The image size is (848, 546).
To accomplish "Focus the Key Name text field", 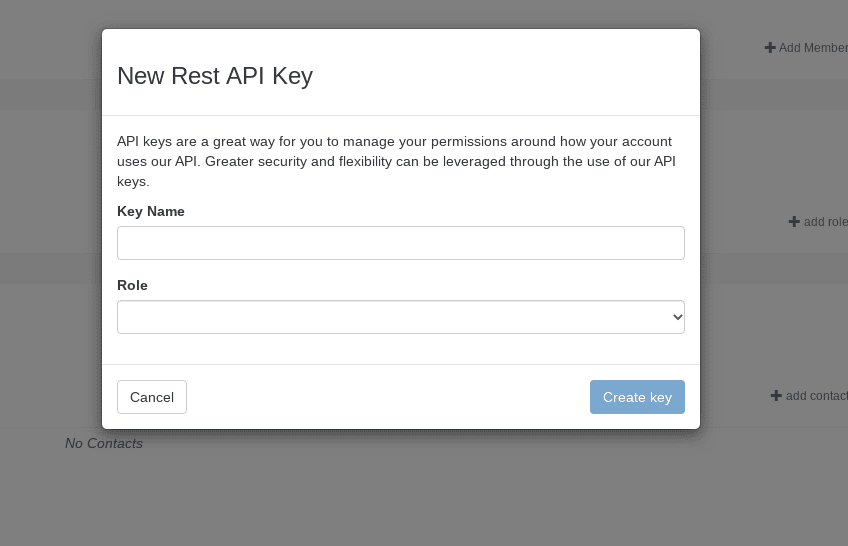I will pyautogui.click(x=400, y=243).
